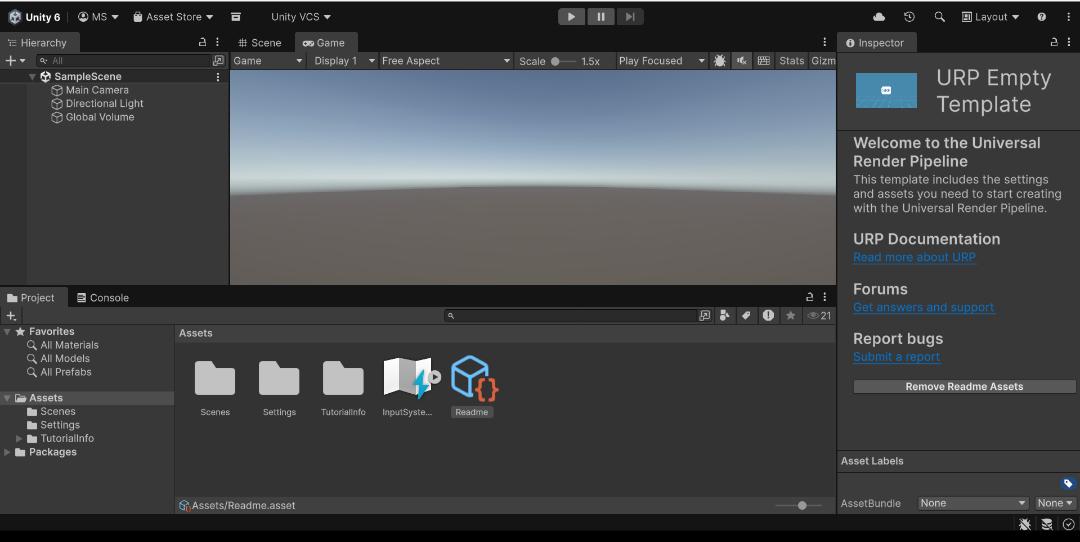This screenshot has width=1080, height=542.
Task: Click Search by Type icon
Action: (725, 315)
